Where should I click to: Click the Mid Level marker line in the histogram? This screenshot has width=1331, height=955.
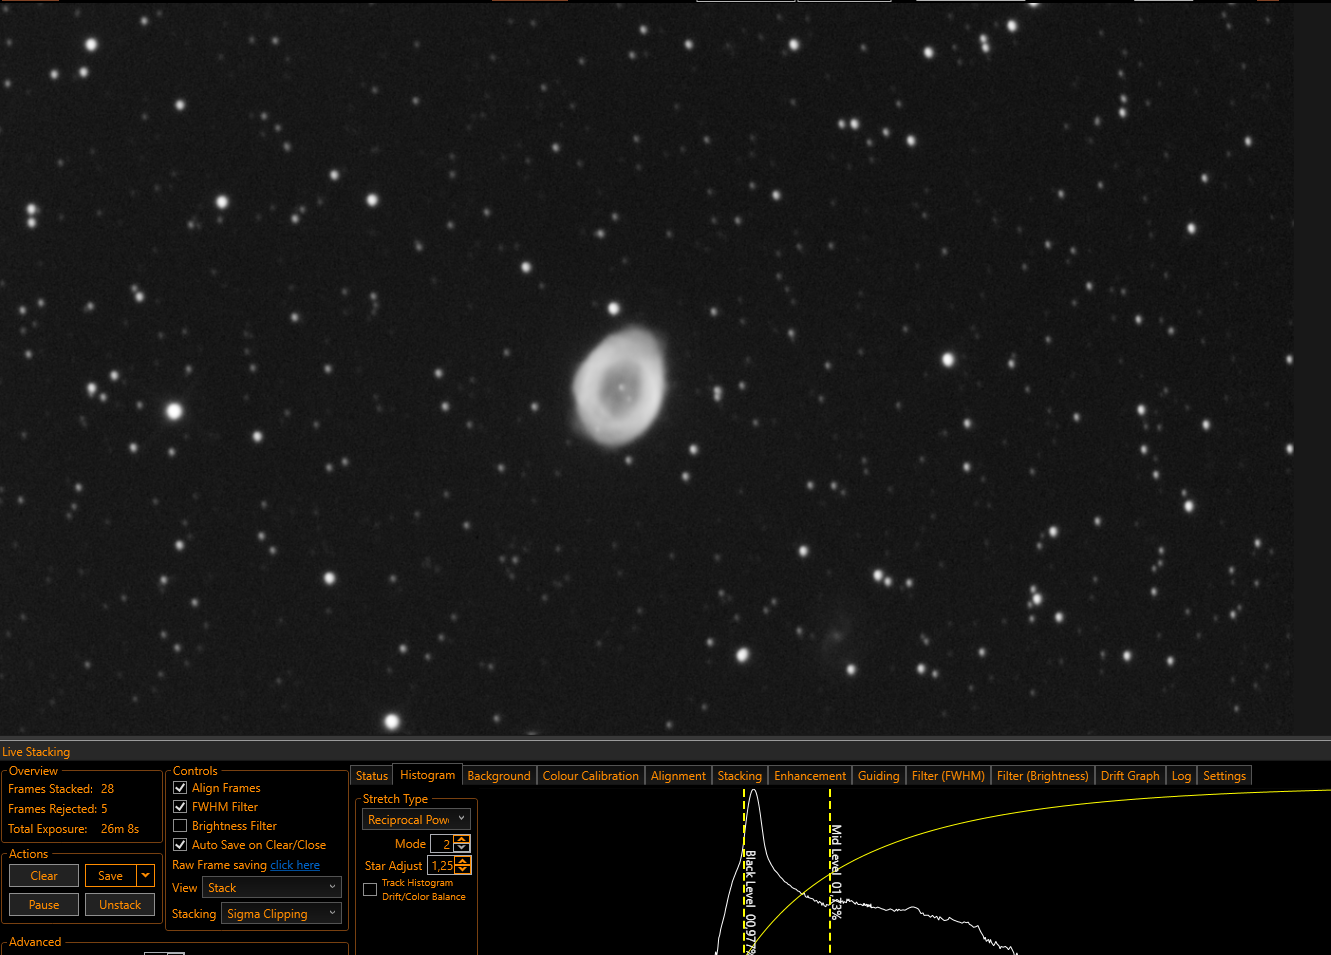point(830,871)
